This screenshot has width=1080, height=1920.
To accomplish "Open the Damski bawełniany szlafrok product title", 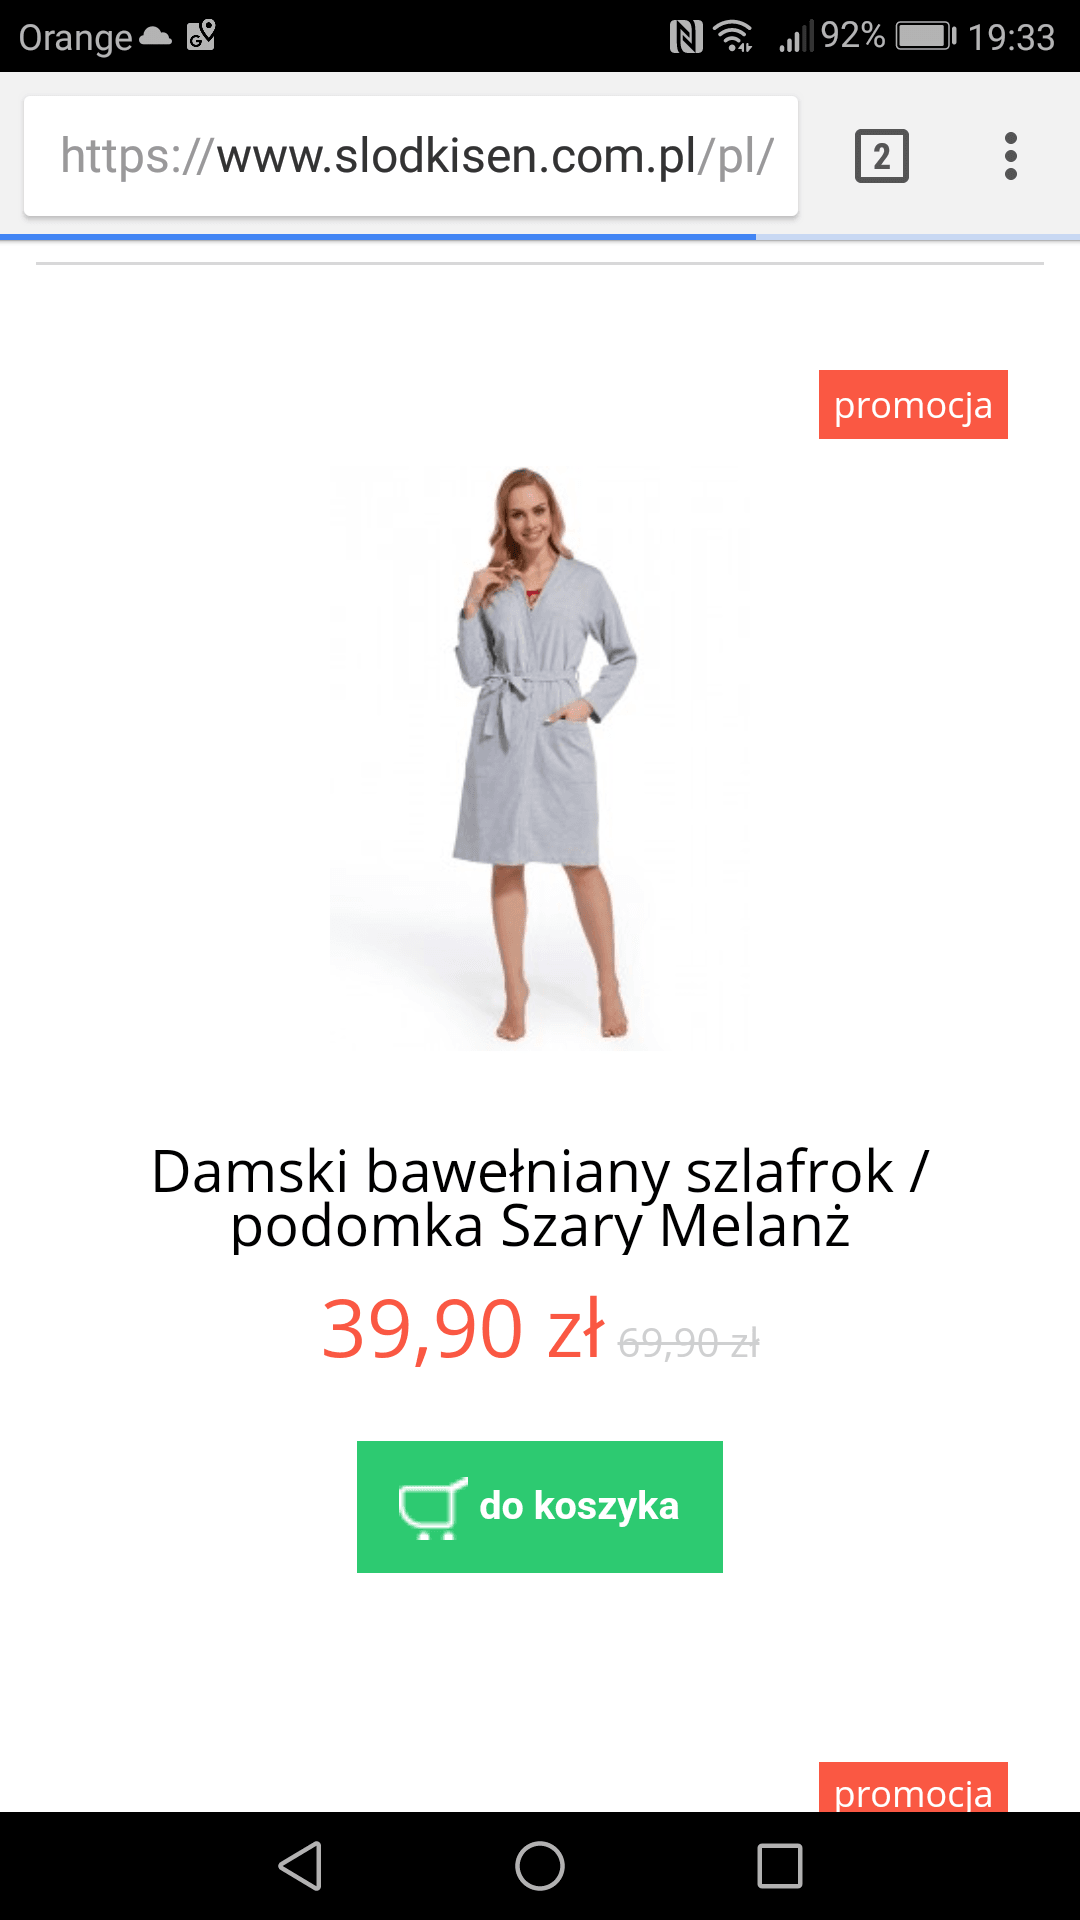I will (x=540, y=1198).
